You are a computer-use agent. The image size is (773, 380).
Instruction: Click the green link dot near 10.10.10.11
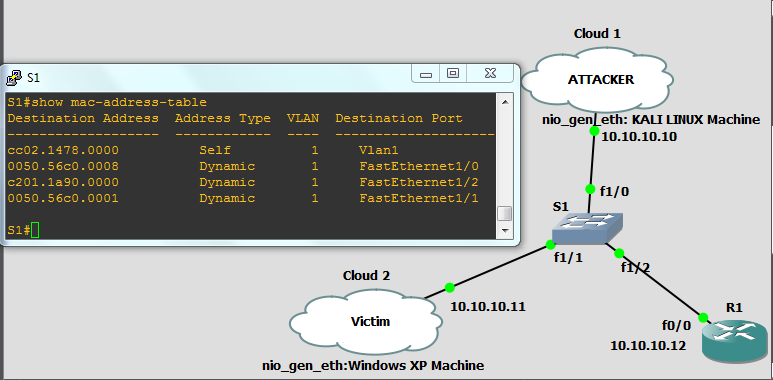(449, 287)
